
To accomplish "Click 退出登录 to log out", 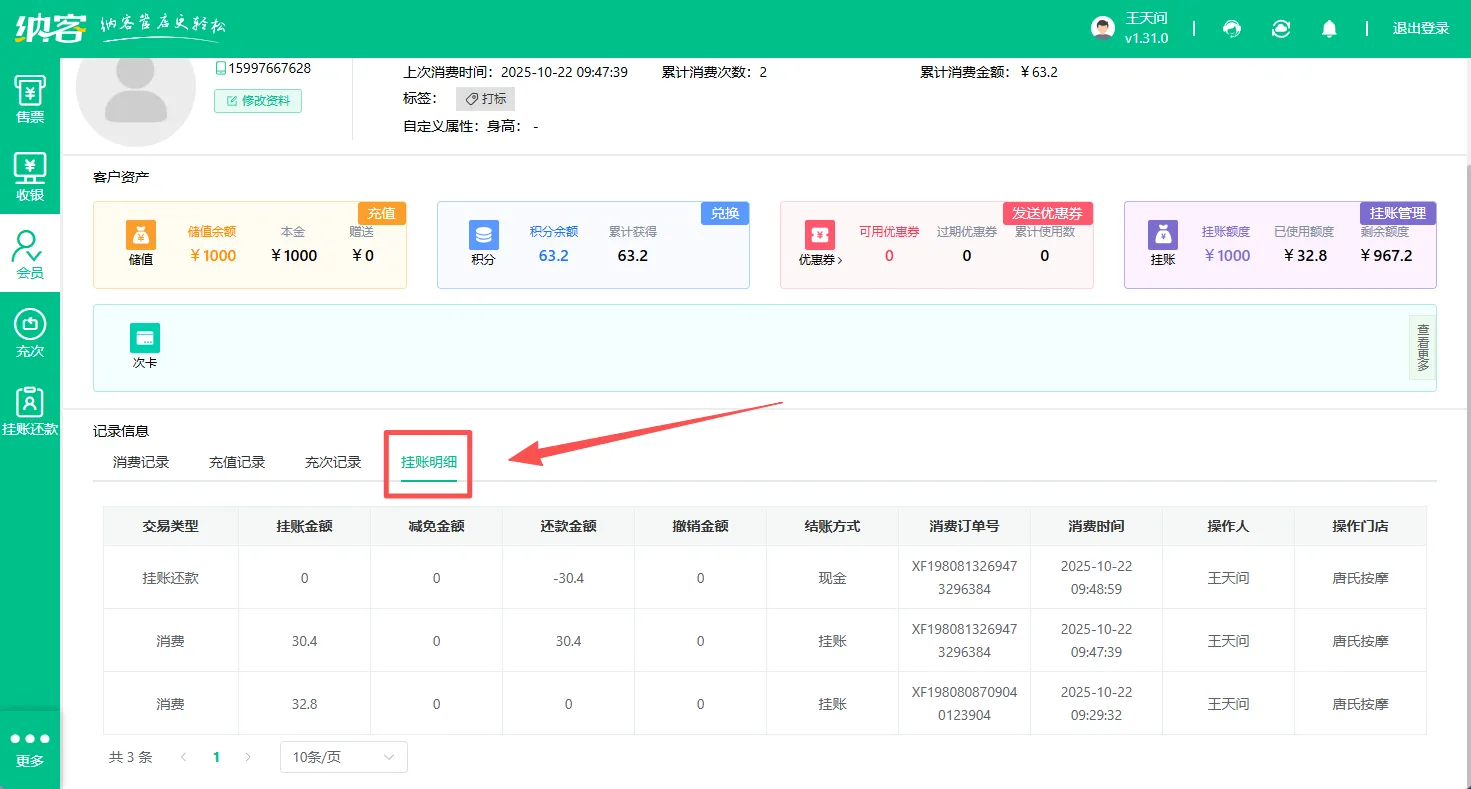I will [1421, 28].
